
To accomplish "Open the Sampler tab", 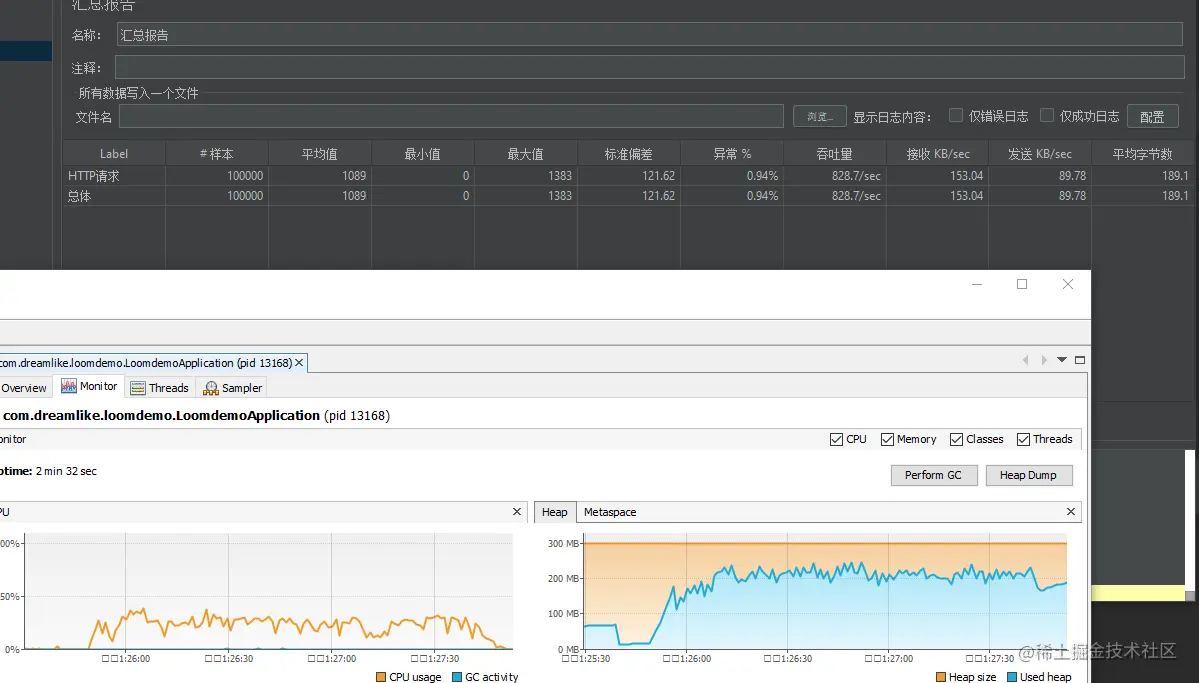I will (x=232, y=388).
